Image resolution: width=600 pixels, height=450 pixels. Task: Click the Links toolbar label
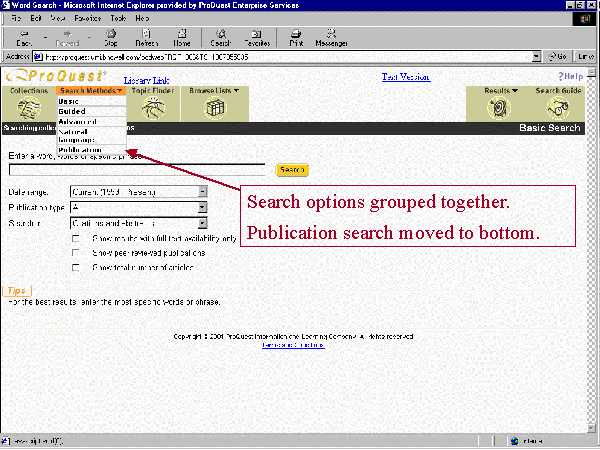[x=585, y=57]
